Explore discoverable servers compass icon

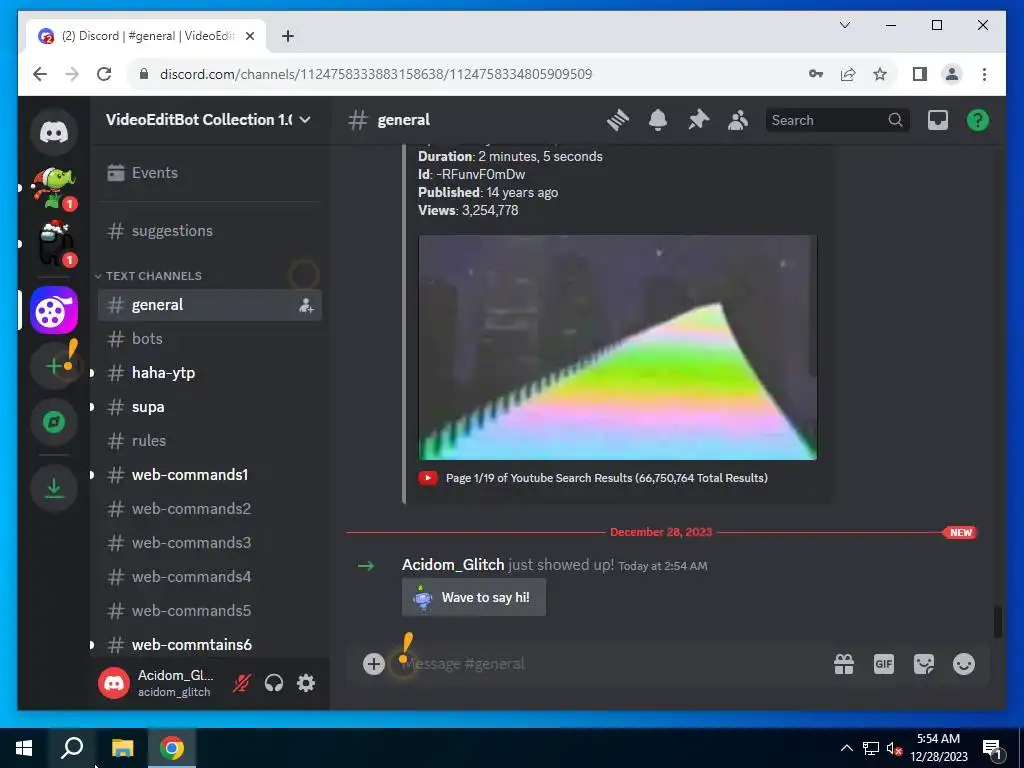[54, 422]
